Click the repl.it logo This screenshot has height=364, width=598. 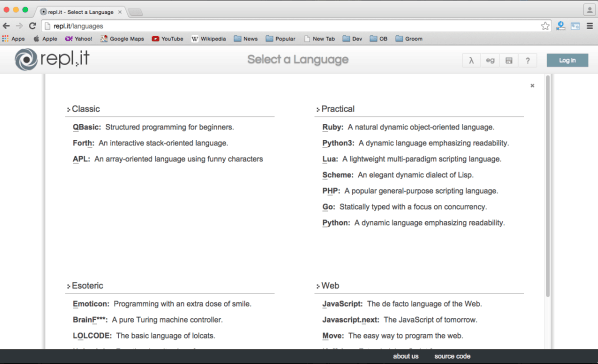52,60
